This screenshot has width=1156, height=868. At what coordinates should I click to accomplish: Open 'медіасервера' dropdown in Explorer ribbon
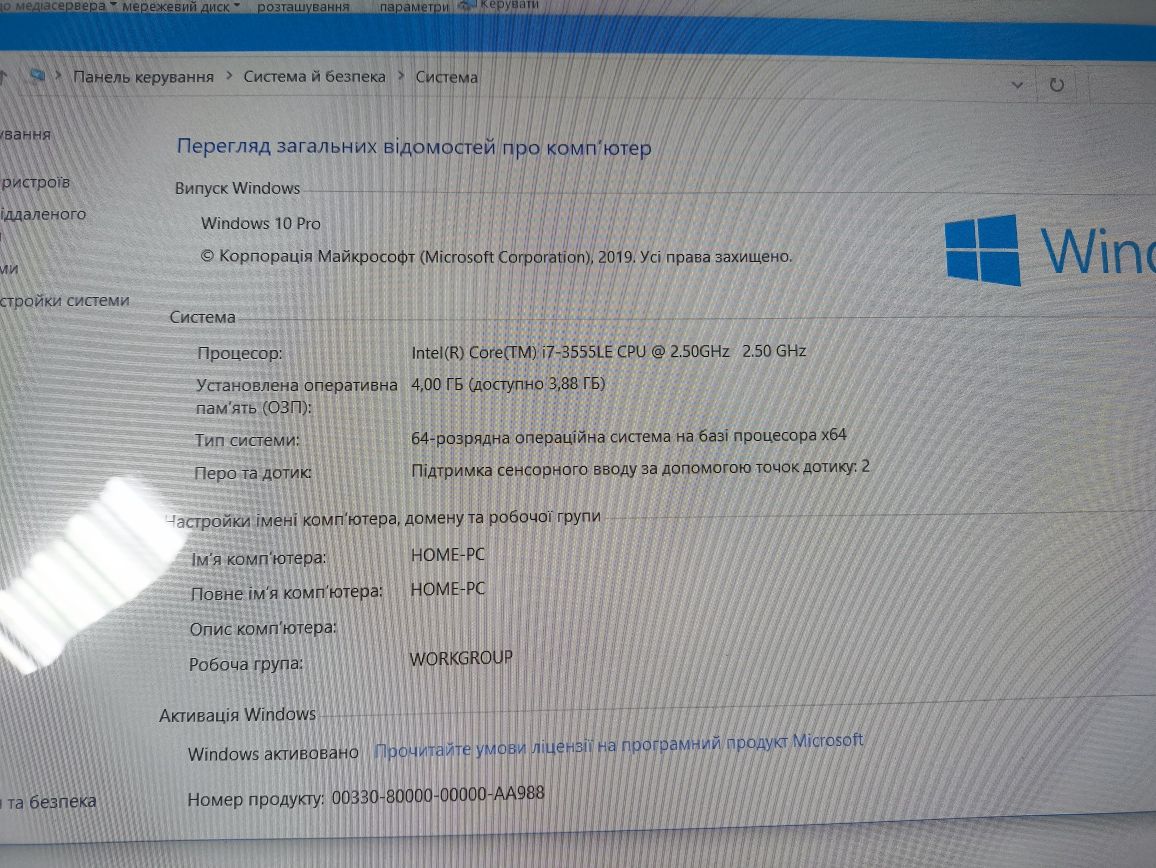pos(59,6)
